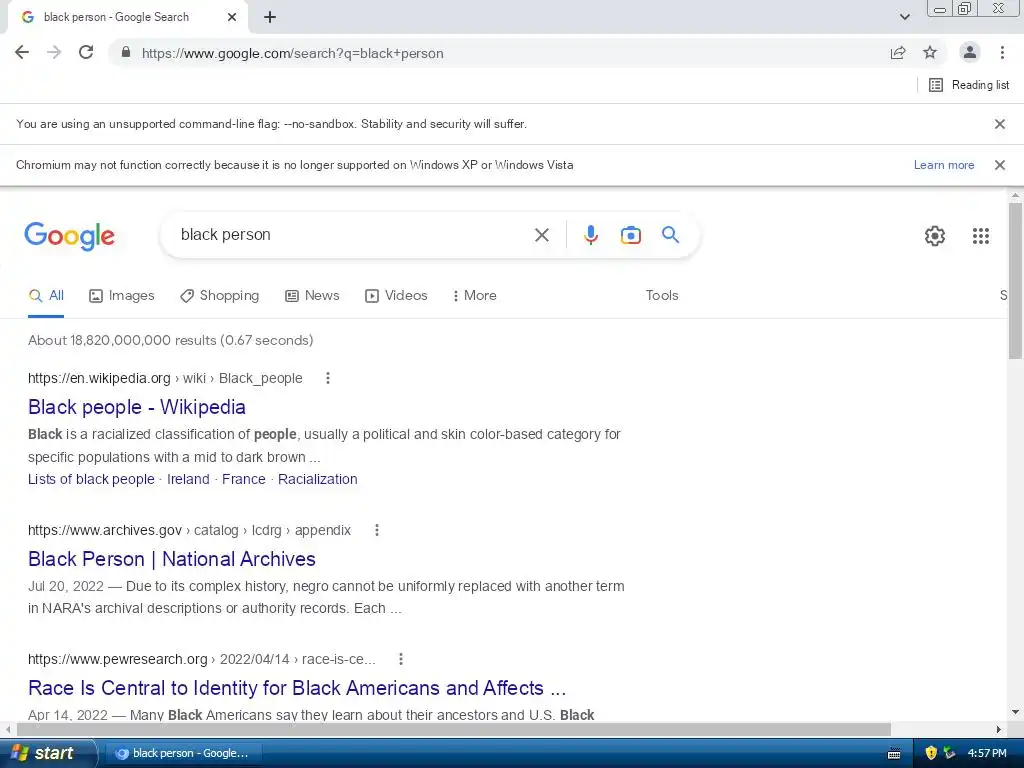Expand the More search categories menu
1024x768 pixels.
click(475, 296)
